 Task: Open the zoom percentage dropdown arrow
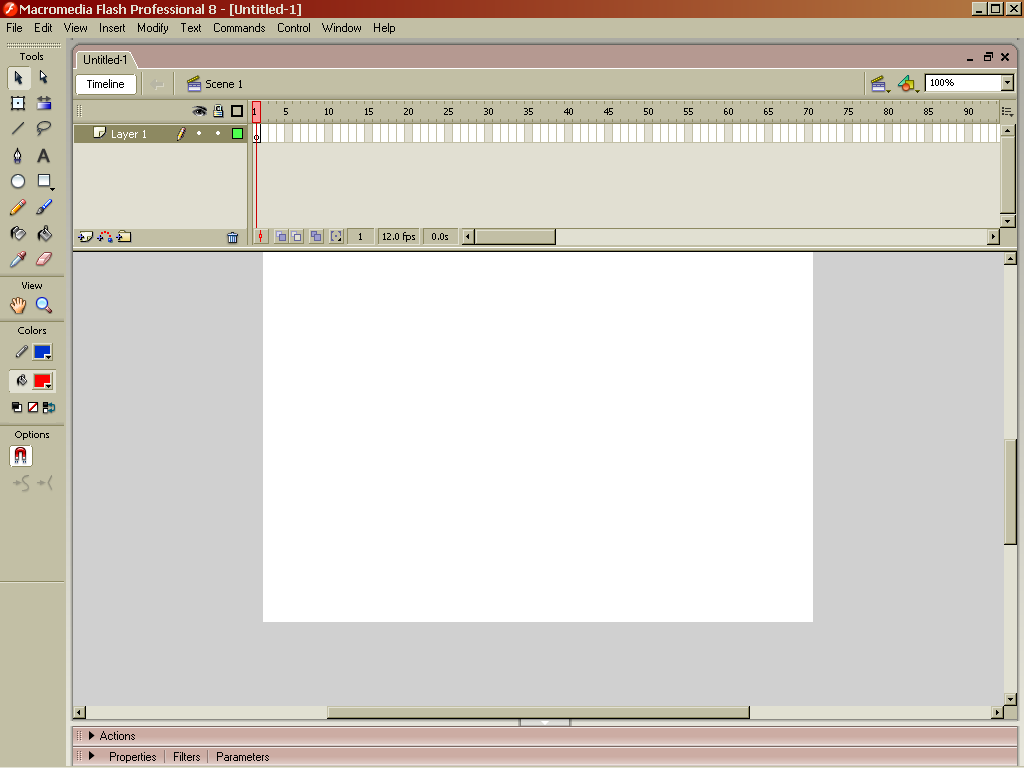[x=1008, y=83]
